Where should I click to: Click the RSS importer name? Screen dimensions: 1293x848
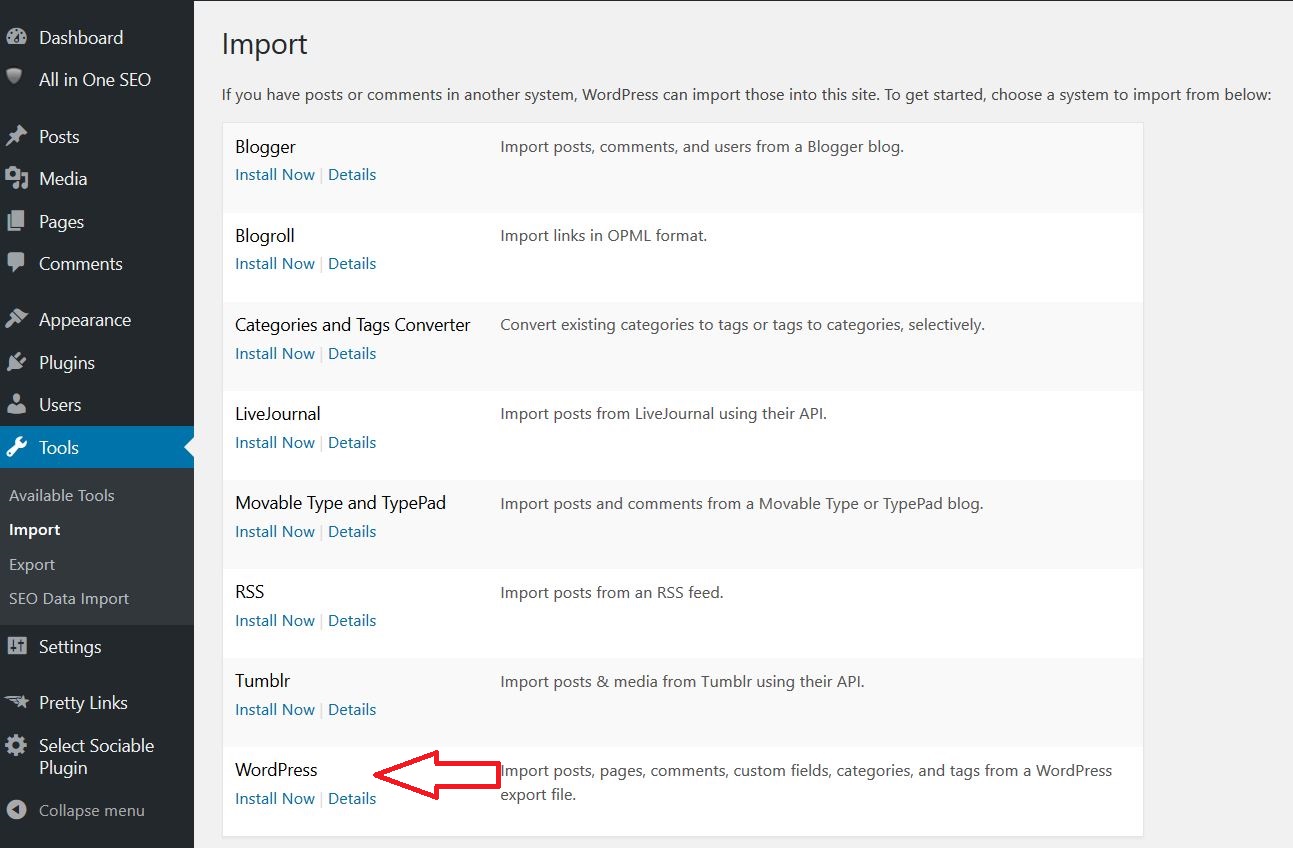(250, 592)
